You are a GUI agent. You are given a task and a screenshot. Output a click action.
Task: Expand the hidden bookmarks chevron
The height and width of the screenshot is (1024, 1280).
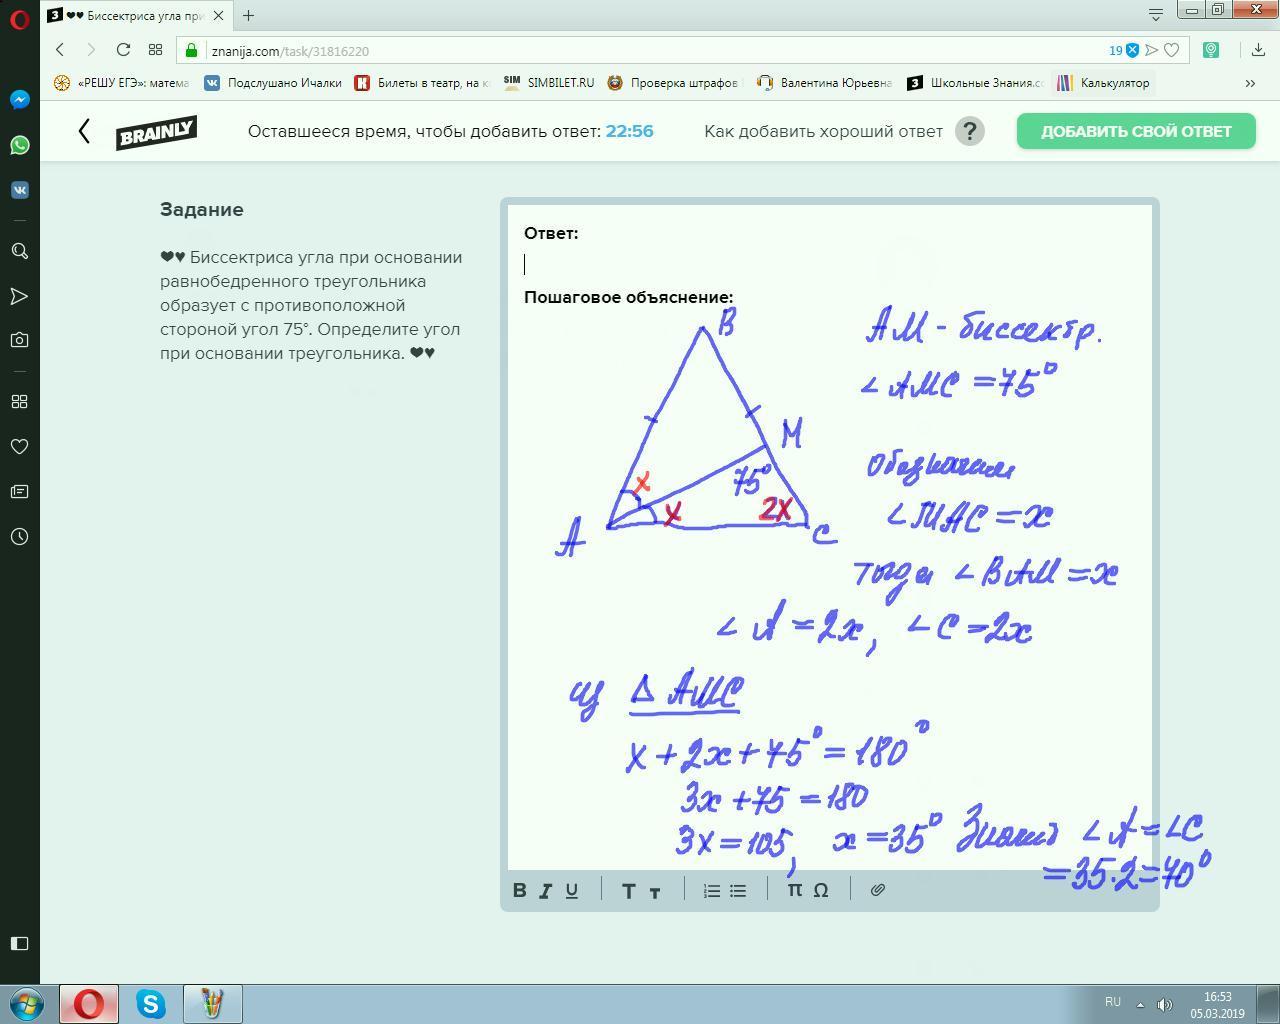pyautogui.click(x=1250, y=83)
